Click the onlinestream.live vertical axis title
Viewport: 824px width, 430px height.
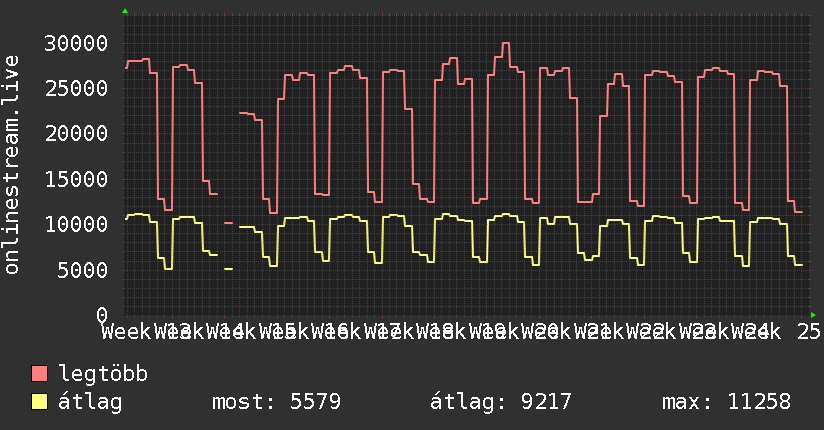point(11,165)
